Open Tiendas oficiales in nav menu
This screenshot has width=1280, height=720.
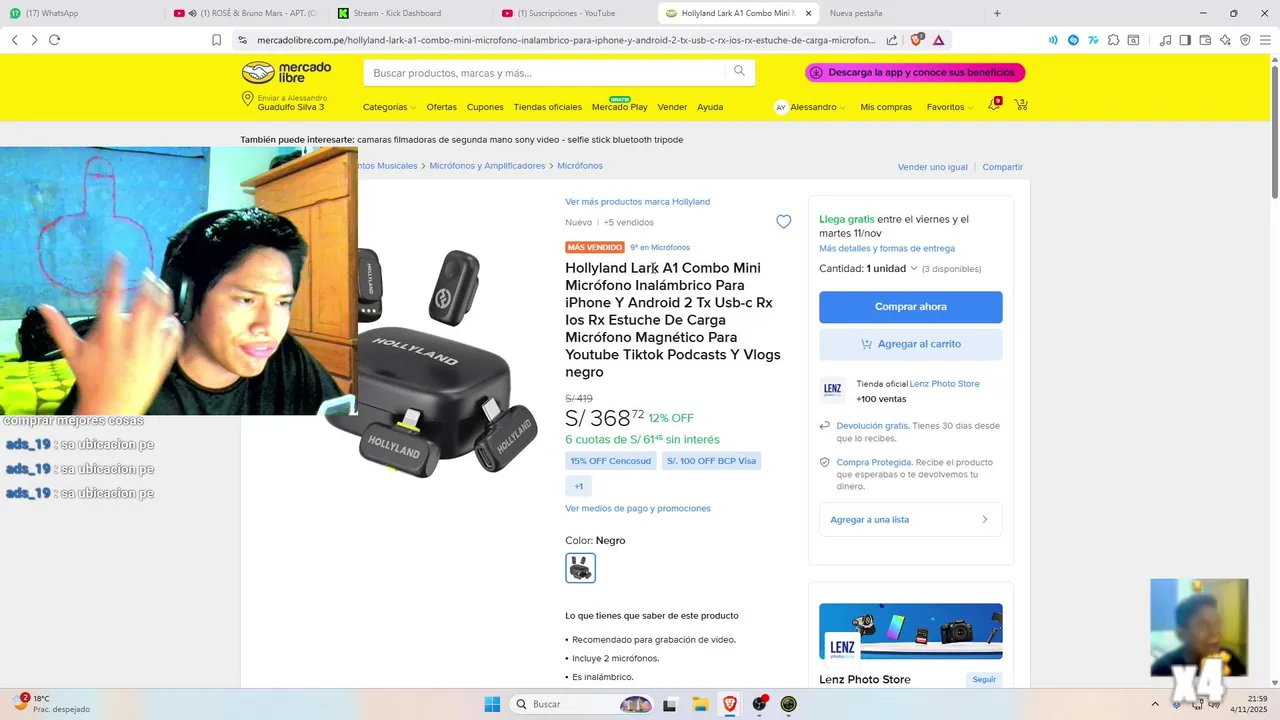[x=547, y=107]
